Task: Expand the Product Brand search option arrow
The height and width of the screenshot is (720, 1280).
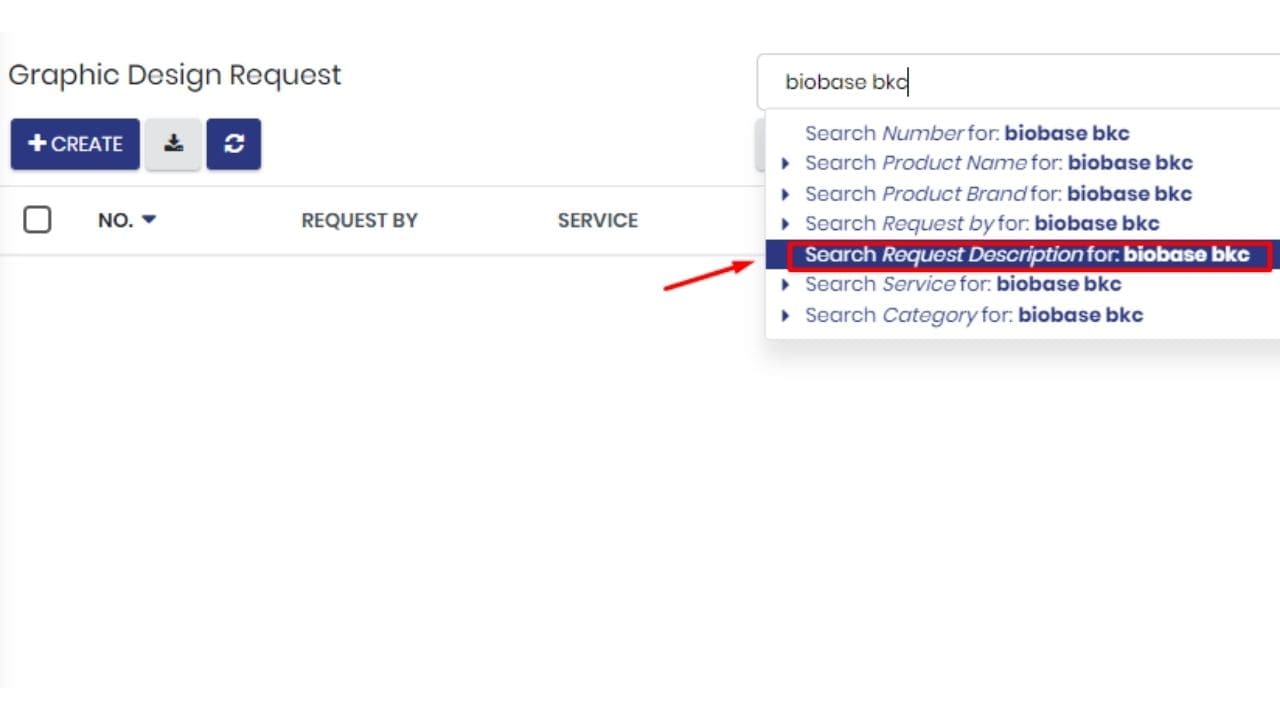Action: tap(785, 194)
